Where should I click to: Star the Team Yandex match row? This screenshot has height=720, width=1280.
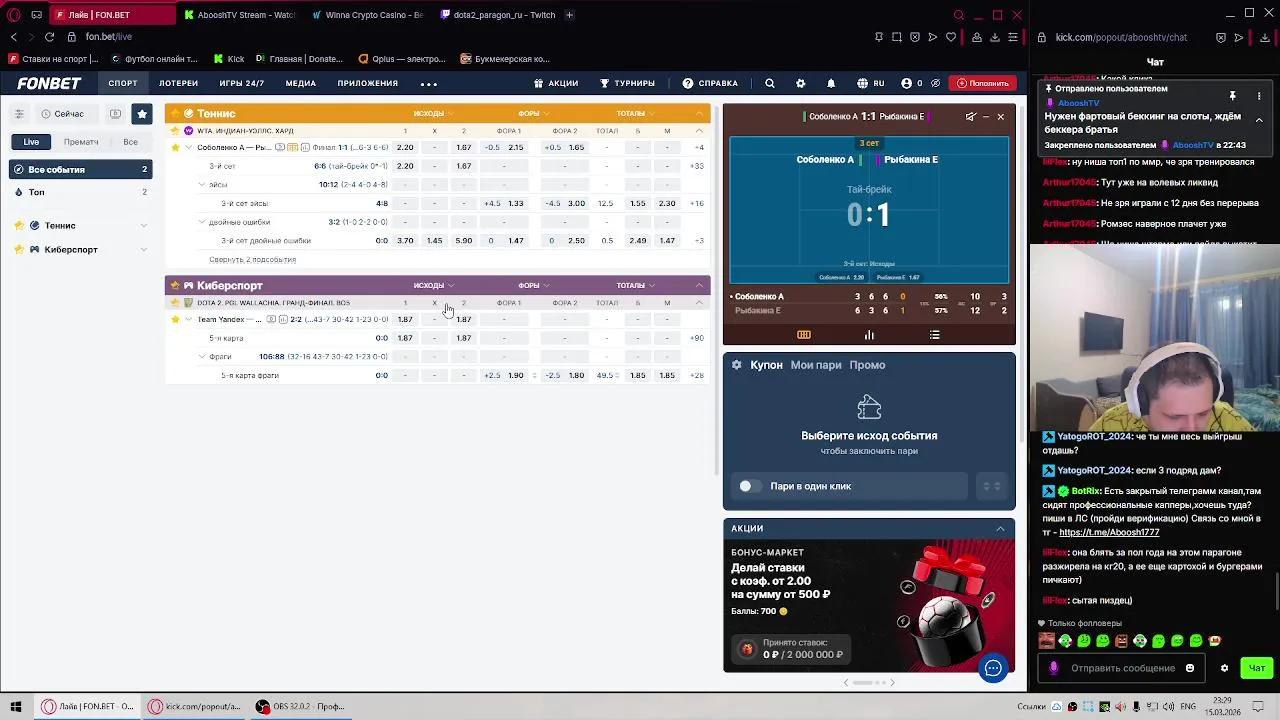175,319
